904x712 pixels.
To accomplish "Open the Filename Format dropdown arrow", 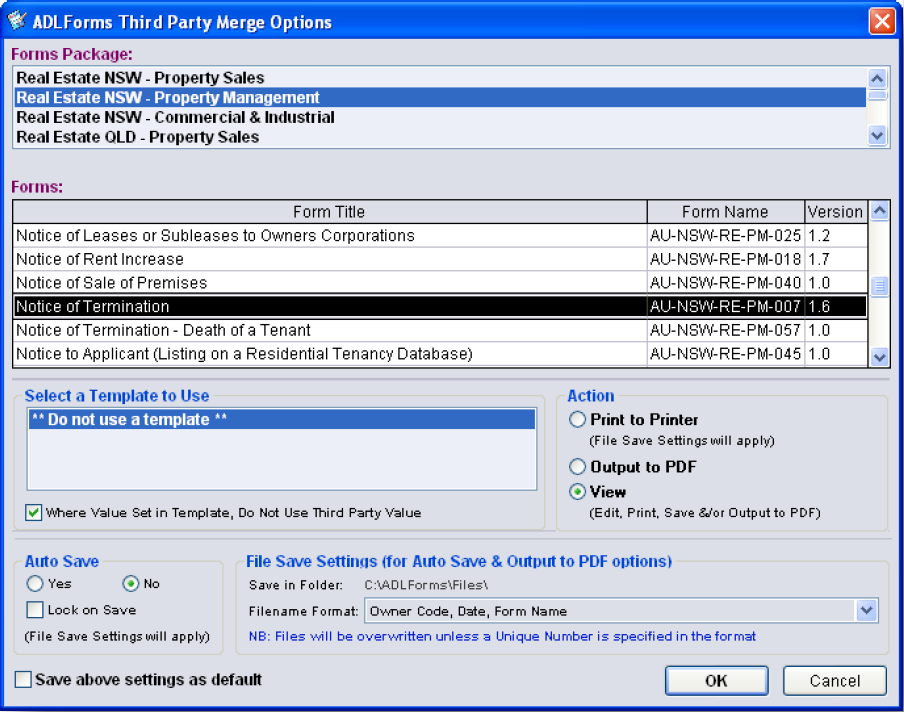I will [x=867, y=611].
